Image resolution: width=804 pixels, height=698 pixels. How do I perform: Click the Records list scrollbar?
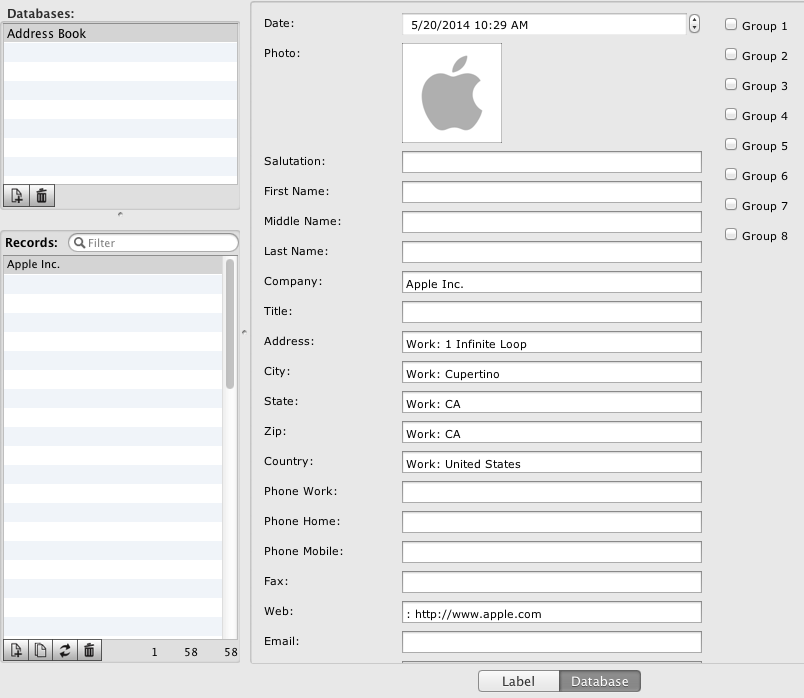pos(230,324)
